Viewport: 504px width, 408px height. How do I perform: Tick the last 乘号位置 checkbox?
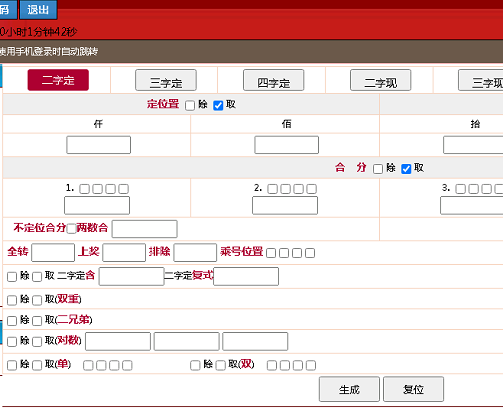pyautogui.click(x=310, y=253)
